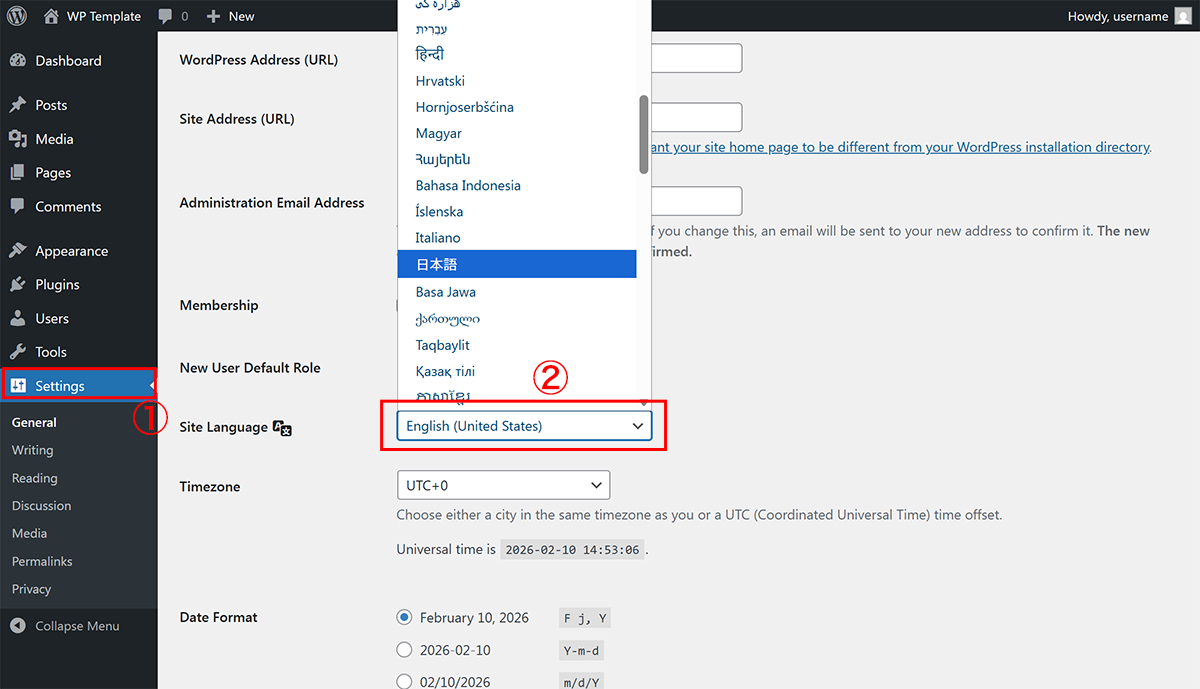Choose Magyar in the language list
1200x689 pixels.
tap(439, 133)
